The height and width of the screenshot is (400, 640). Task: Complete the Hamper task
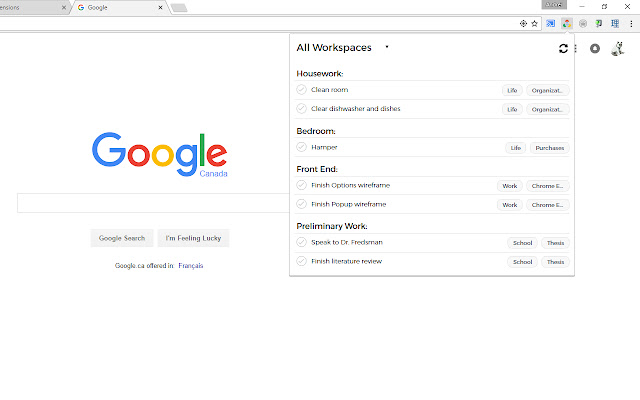301,147
